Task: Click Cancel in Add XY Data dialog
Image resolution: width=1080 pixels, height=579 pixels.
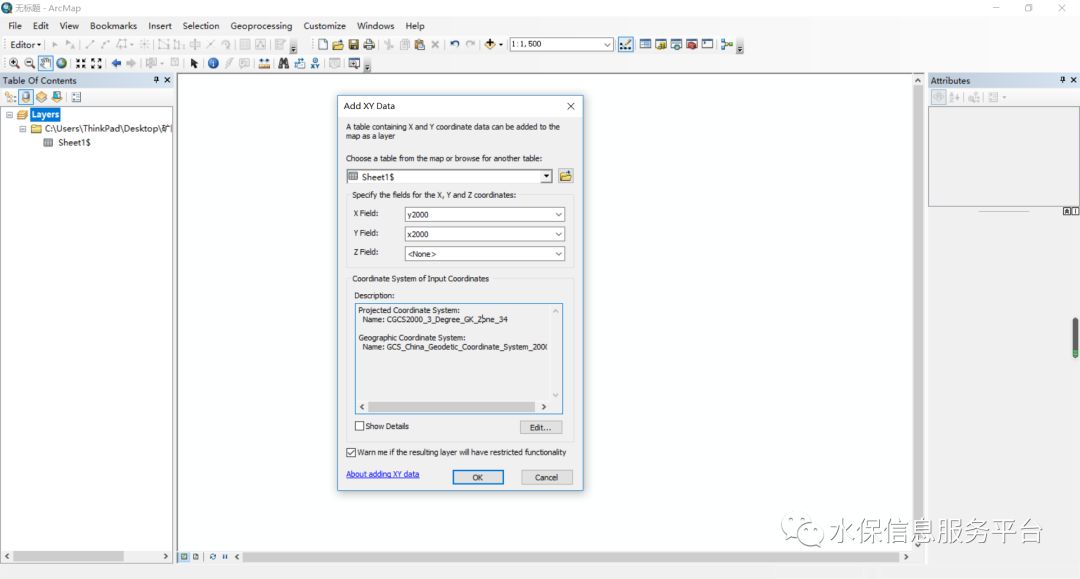Action: point(546,477)
